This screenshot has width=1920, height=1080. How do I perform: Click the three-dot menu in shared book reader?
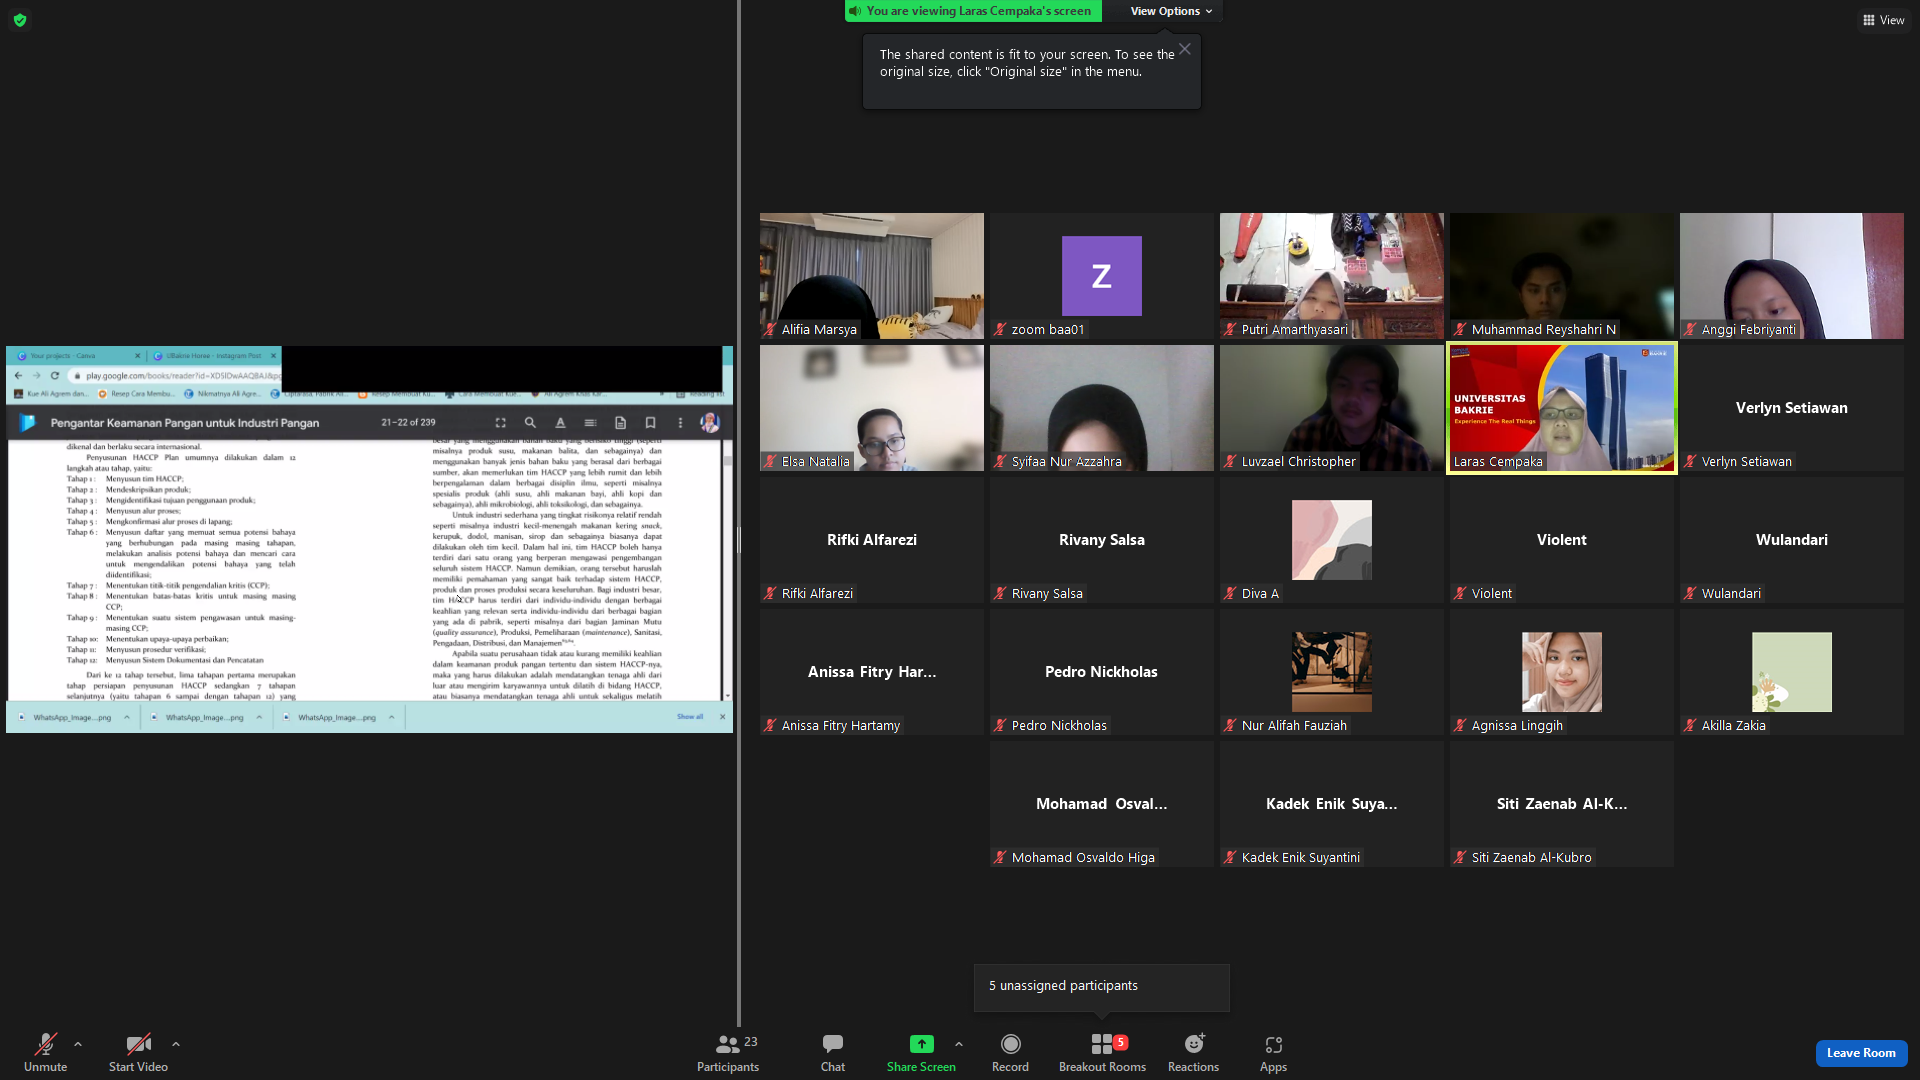coord(681,423)
